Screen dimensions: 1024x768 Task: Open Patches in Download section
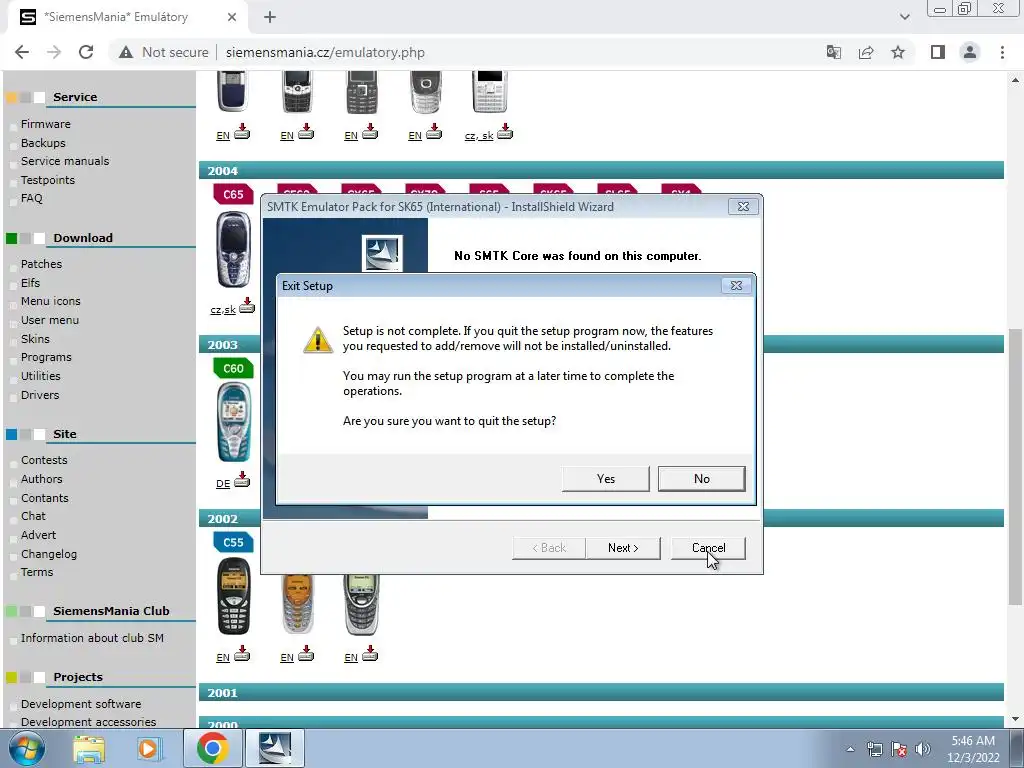tap(41, 264)
